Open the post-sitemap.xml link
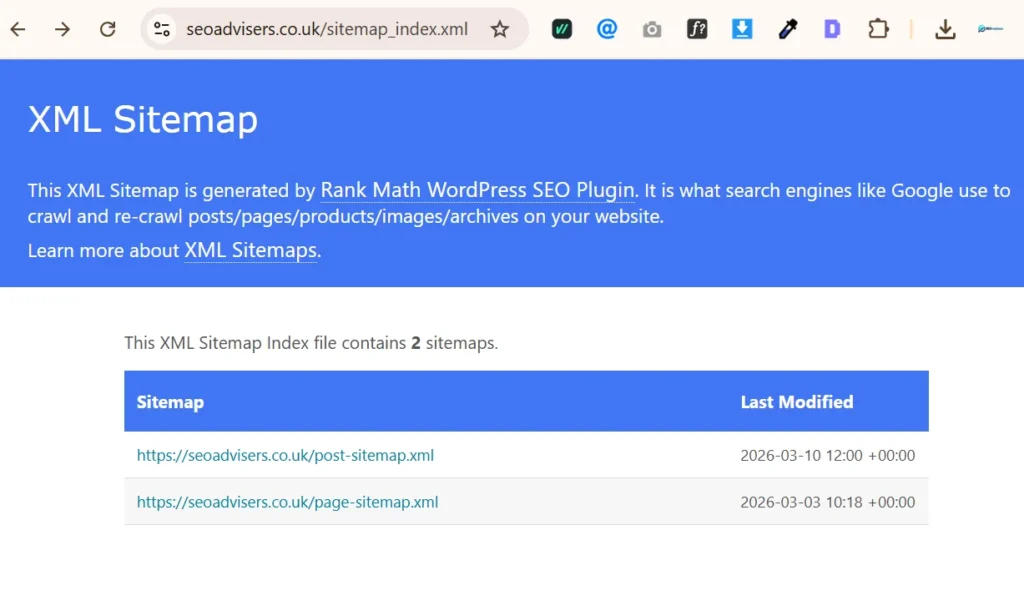This screenshot has width=1024, height=601. (285, 455)
